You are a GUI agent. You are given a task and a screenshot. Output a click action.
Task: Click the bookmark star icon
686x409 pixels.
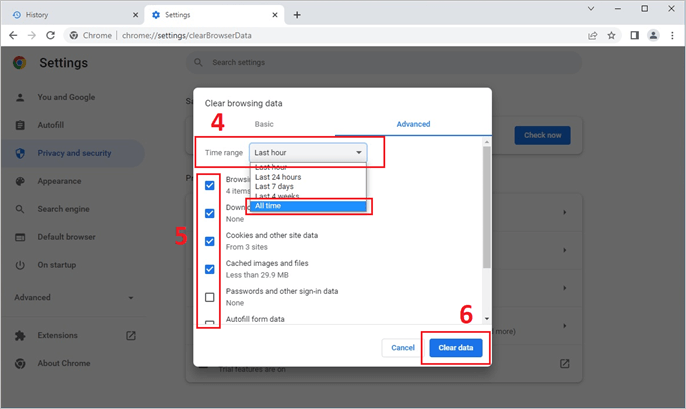612,35
